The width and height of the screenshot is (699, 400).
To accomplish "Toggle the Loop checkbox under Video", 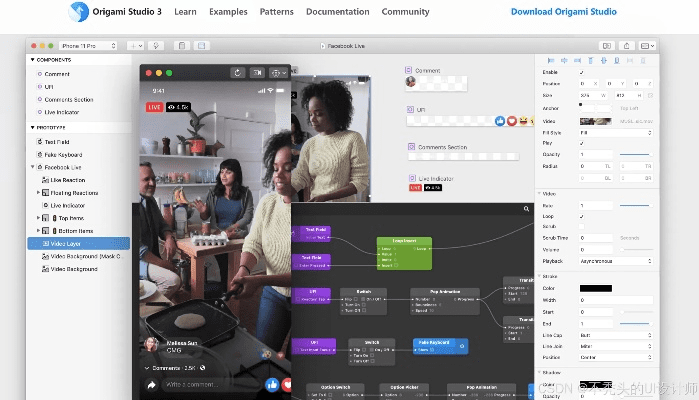I will point(582,216).
